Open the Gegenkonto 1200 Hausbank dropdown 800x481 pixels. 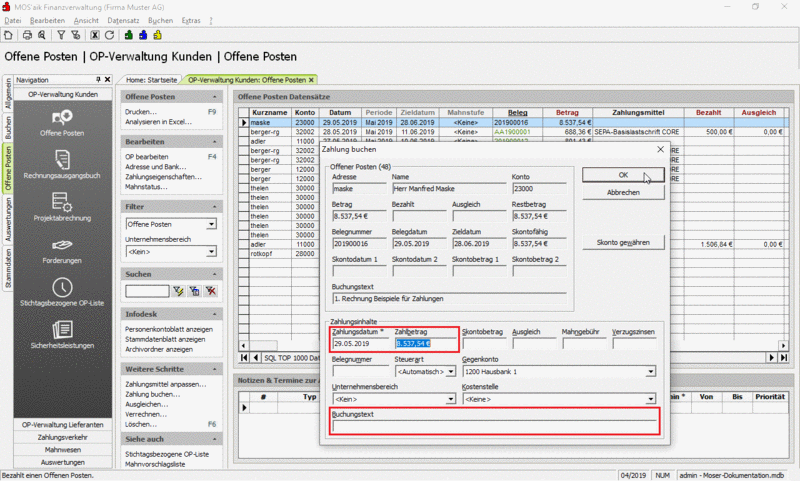point(651,372)
